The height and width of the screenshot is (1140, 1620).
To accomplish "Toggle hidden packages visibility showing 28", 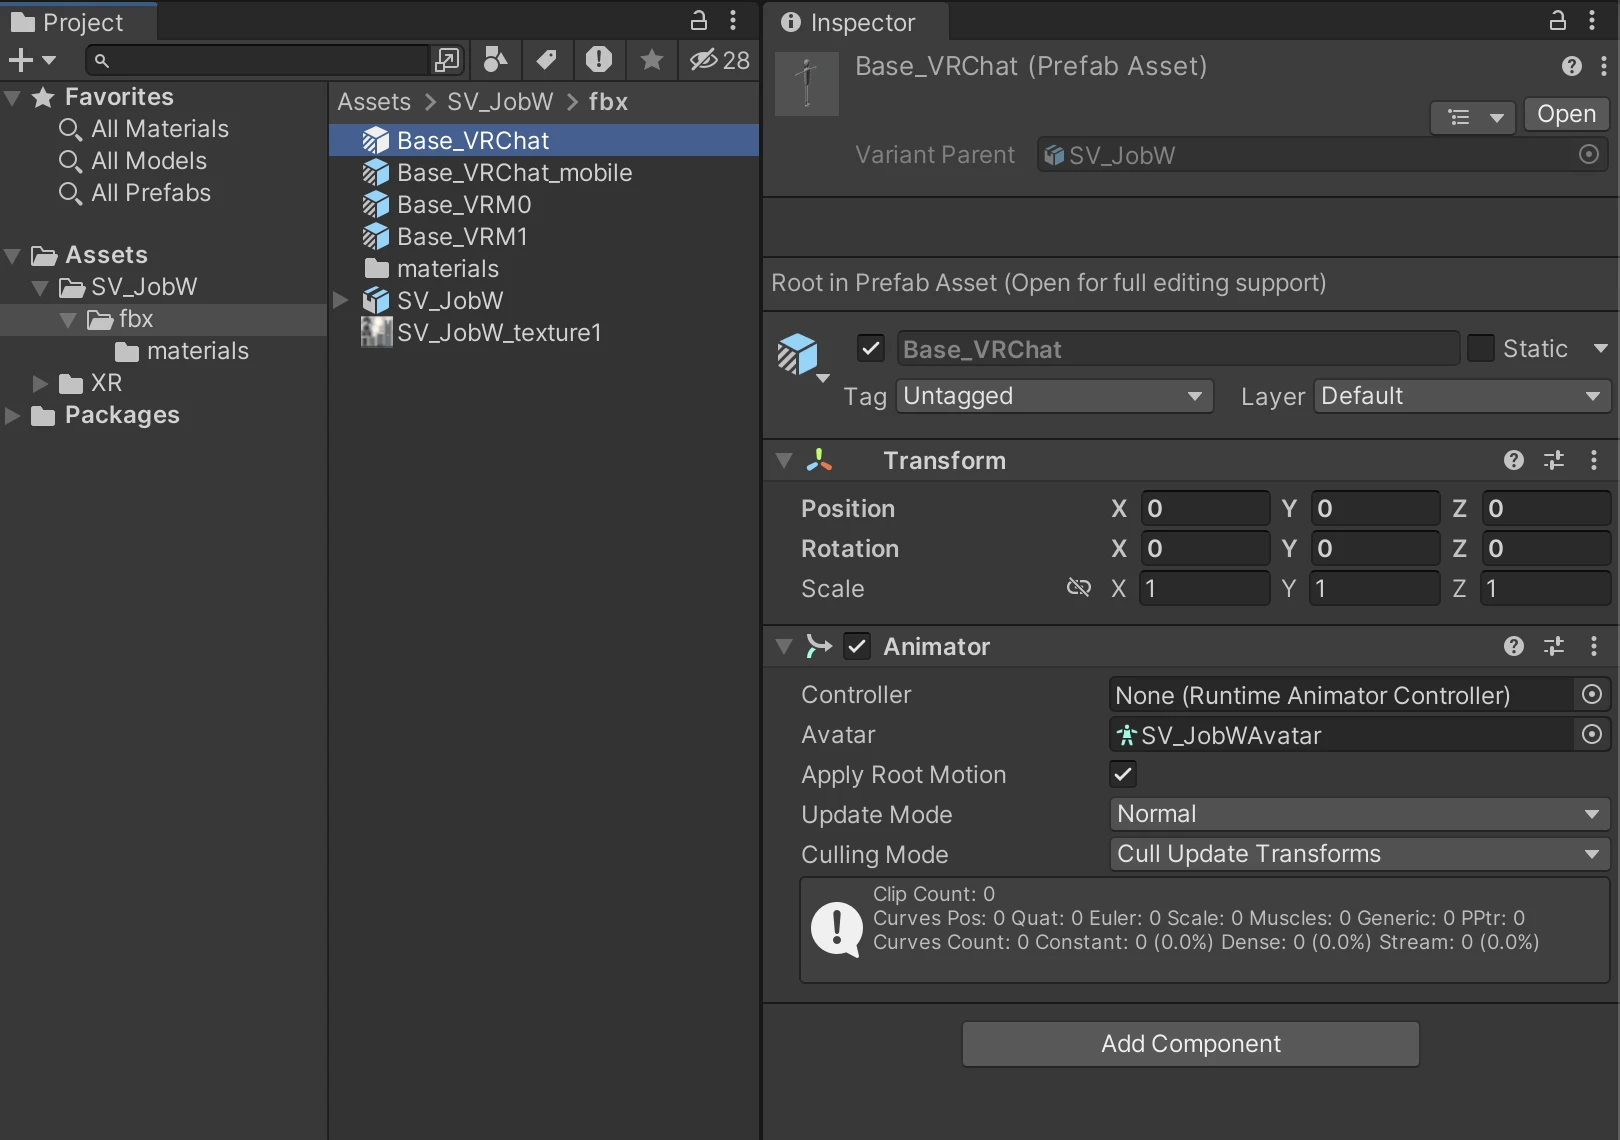I will coord(719,60).
